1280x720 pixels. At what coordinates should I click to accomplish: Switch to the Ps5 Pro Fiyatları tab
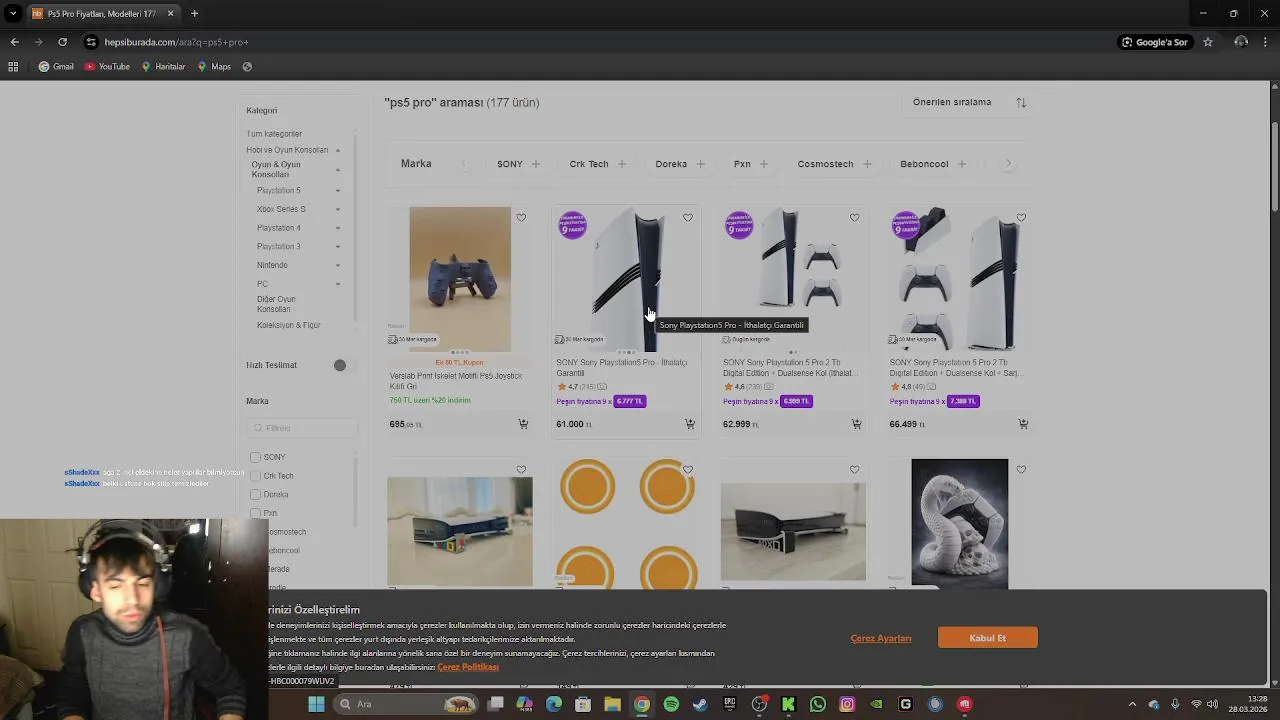tap(103, 14)
